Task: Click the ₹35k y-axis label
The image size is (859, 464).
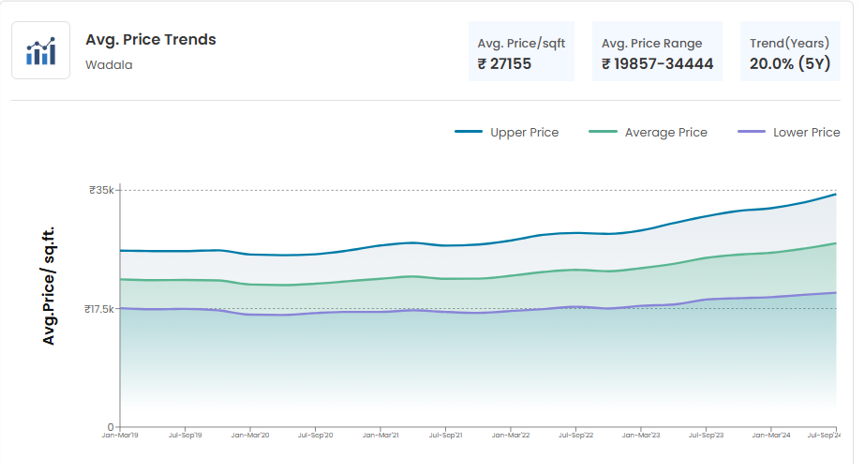Action: 101,190
